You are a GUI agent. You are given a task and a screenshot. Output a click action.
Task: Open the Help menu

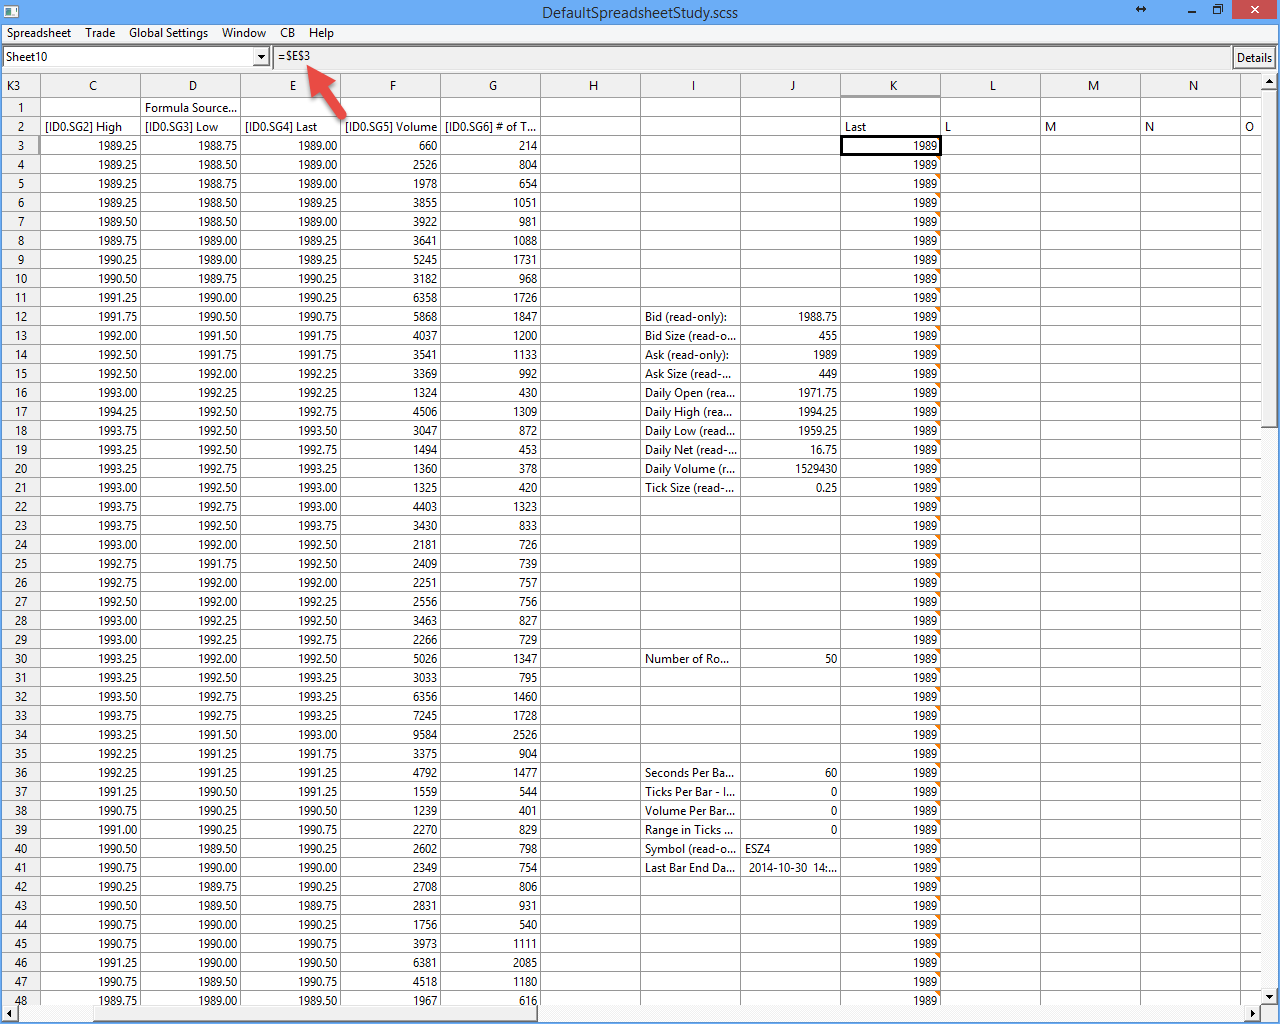(321, 33)
